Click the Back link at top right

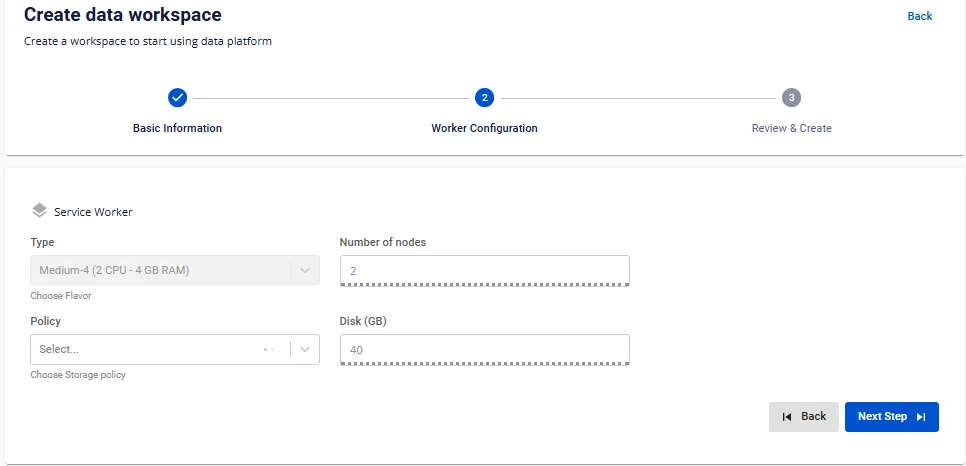(x=920, y=16)
